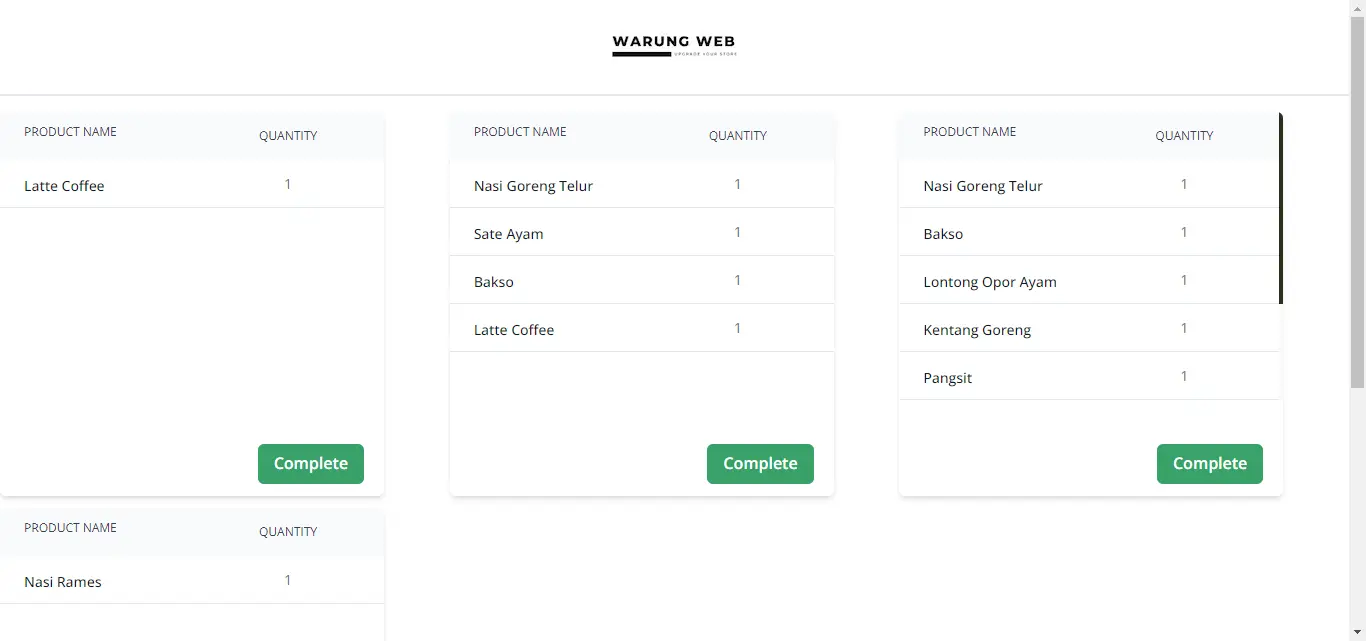Image resolution: width=1366 pixels, height=641 pixels.
Task: Select the Nasi Rames row
Action: [192, 580]
